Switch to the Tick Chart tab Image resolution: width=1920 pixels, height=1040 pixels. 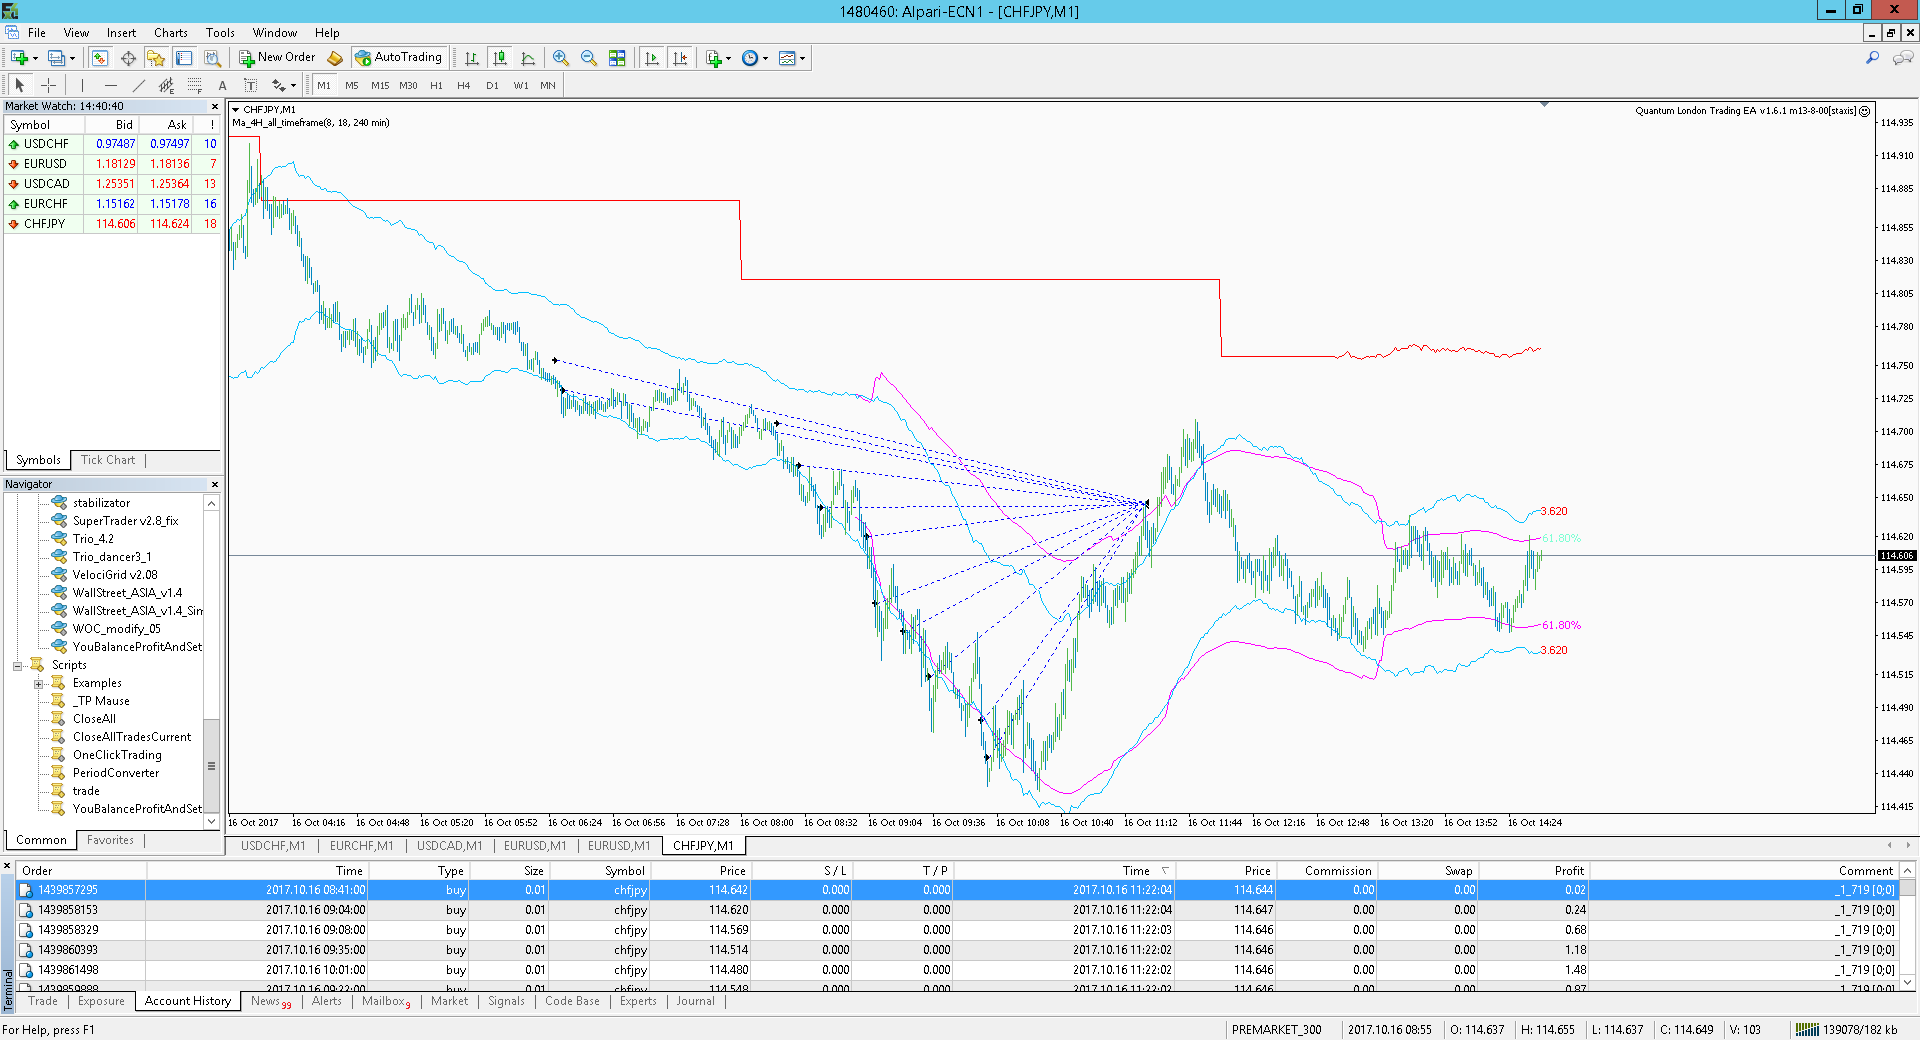point(108,460)
